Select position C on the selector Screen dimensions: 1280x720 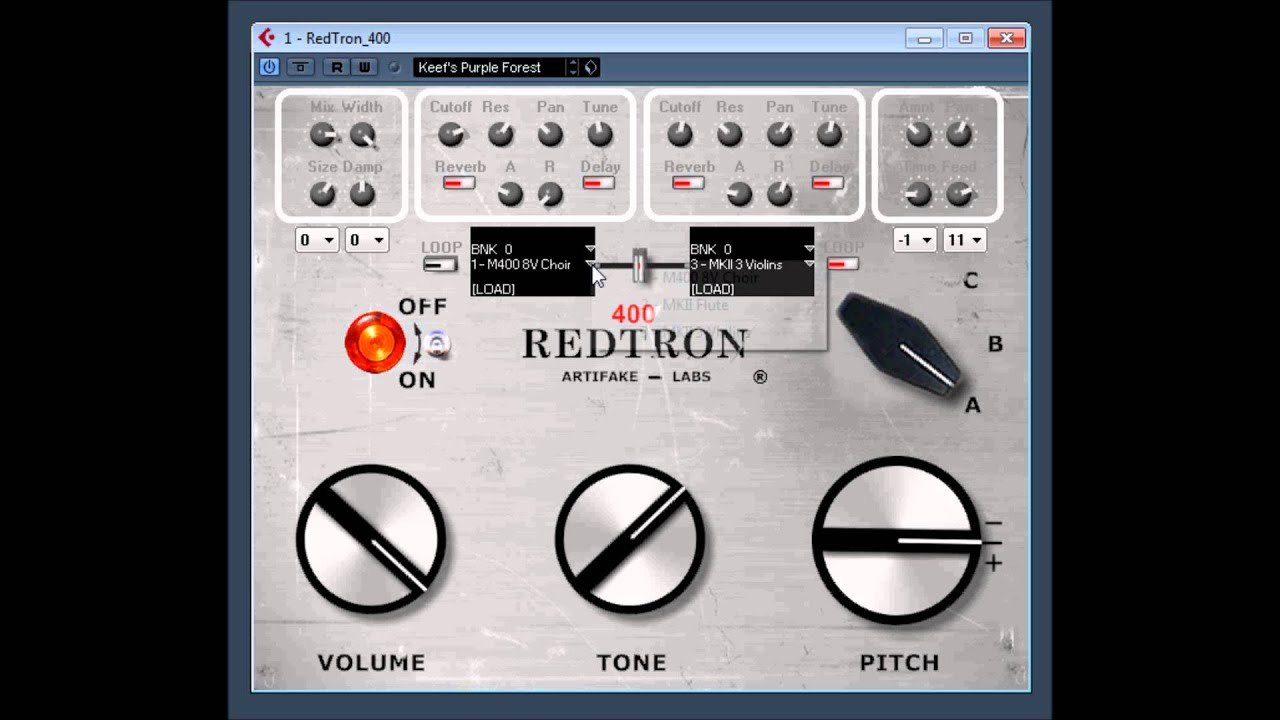click(970, 281)
